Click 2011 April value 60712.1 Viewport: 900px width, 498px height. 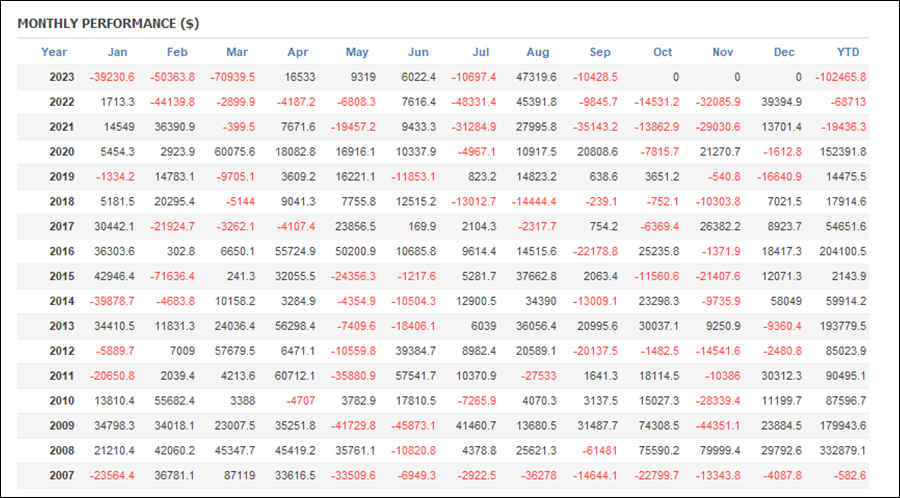[x=294, y=376]
